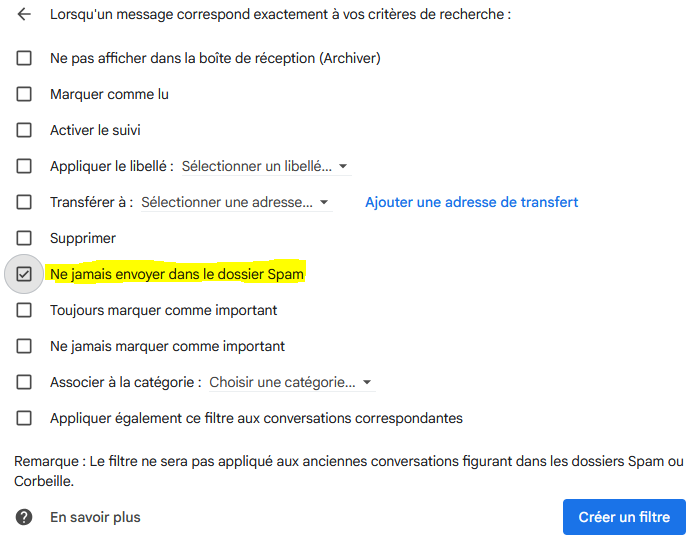The width and height of the screenshot is (700, 543).
Task: Tick the Activer le suivi checkbox
Action: coord(24,130)
